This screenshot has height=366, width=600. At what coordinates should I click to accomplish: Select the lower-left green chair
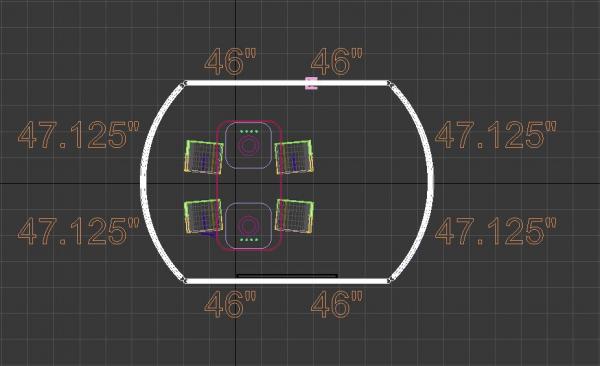[203, 217]
